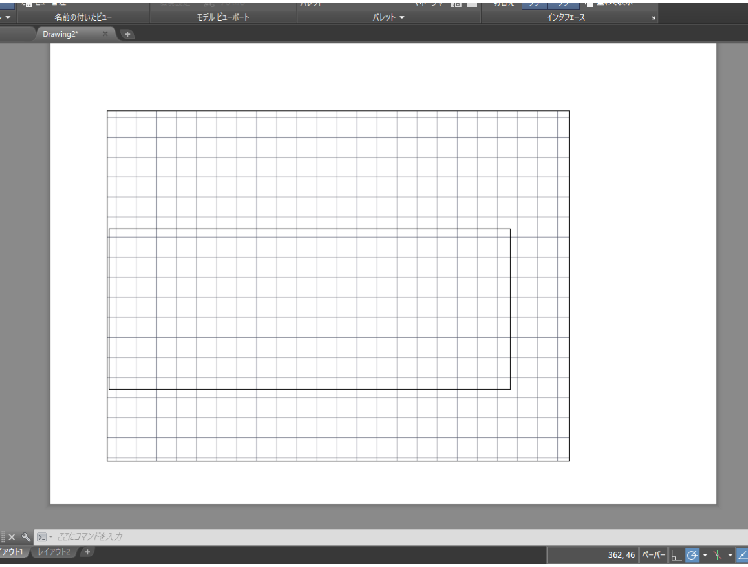Switch to the レイアウト1 layout tab
748x567 pixels.
(x=12, y=552)
